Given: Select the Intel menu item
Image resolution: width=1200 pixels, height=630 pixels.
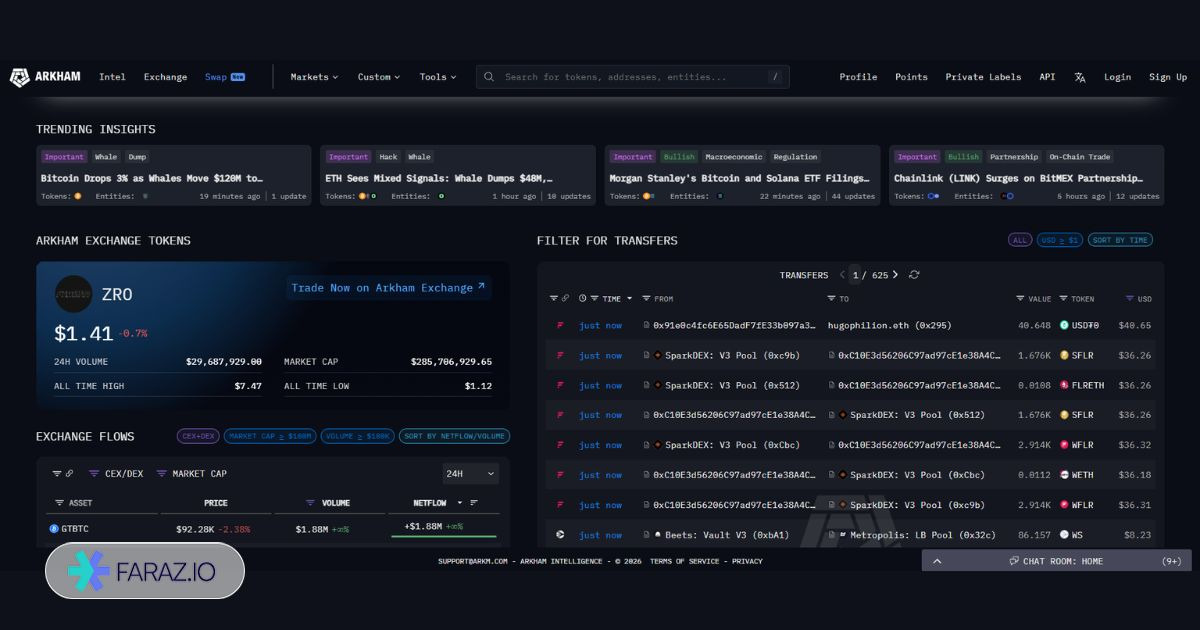Looking at the screenshot, I should tap(112, 77).
